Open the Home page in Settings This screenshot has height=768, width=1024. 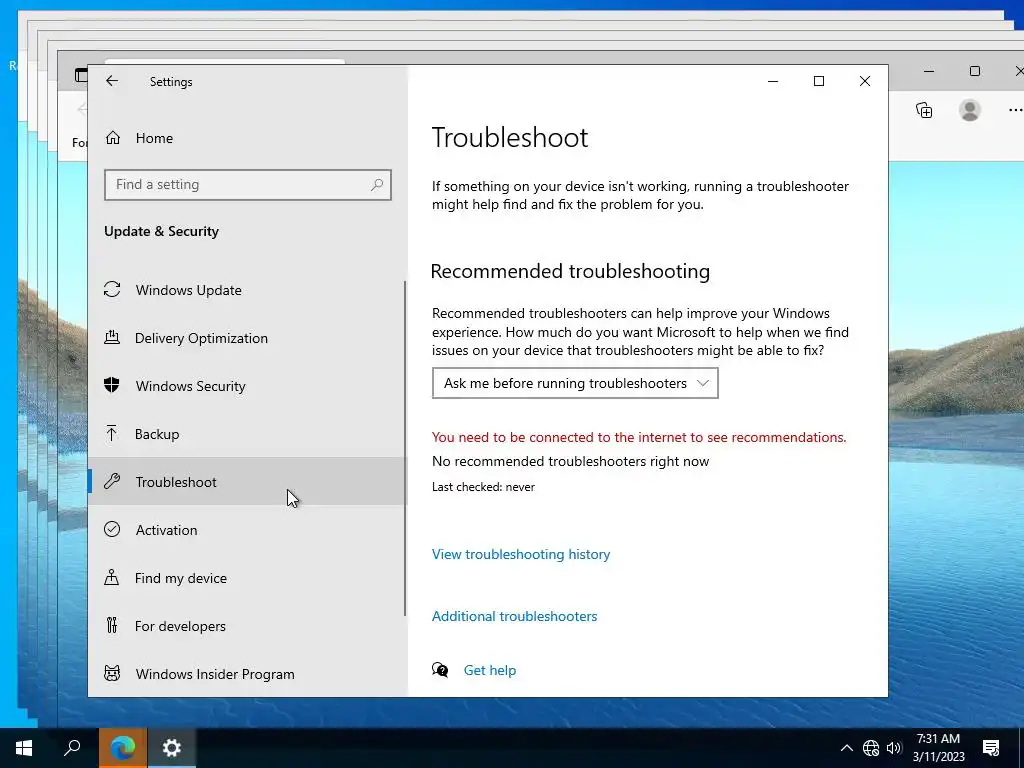pos(247,138)
